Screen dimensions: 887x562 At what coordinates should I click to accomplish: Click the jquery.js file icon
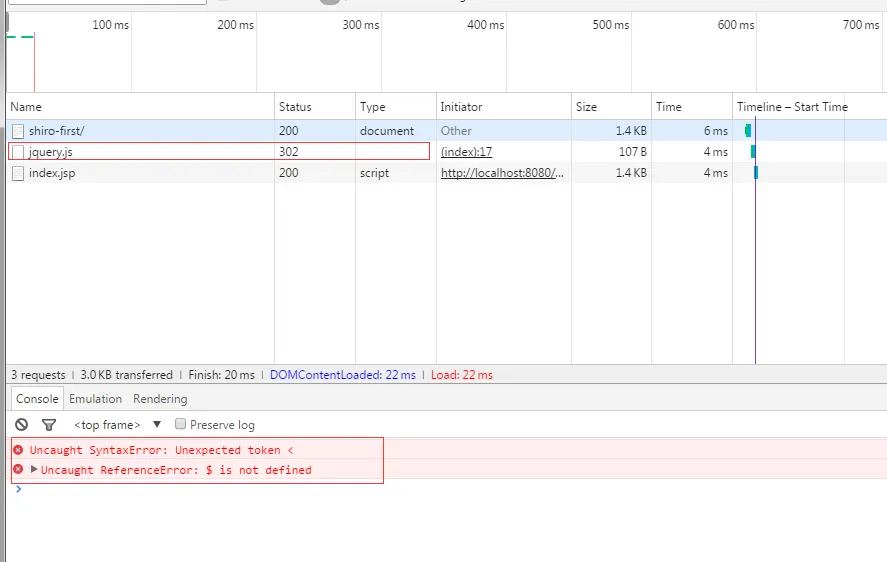pyautogui.click(x=18, y=152)
